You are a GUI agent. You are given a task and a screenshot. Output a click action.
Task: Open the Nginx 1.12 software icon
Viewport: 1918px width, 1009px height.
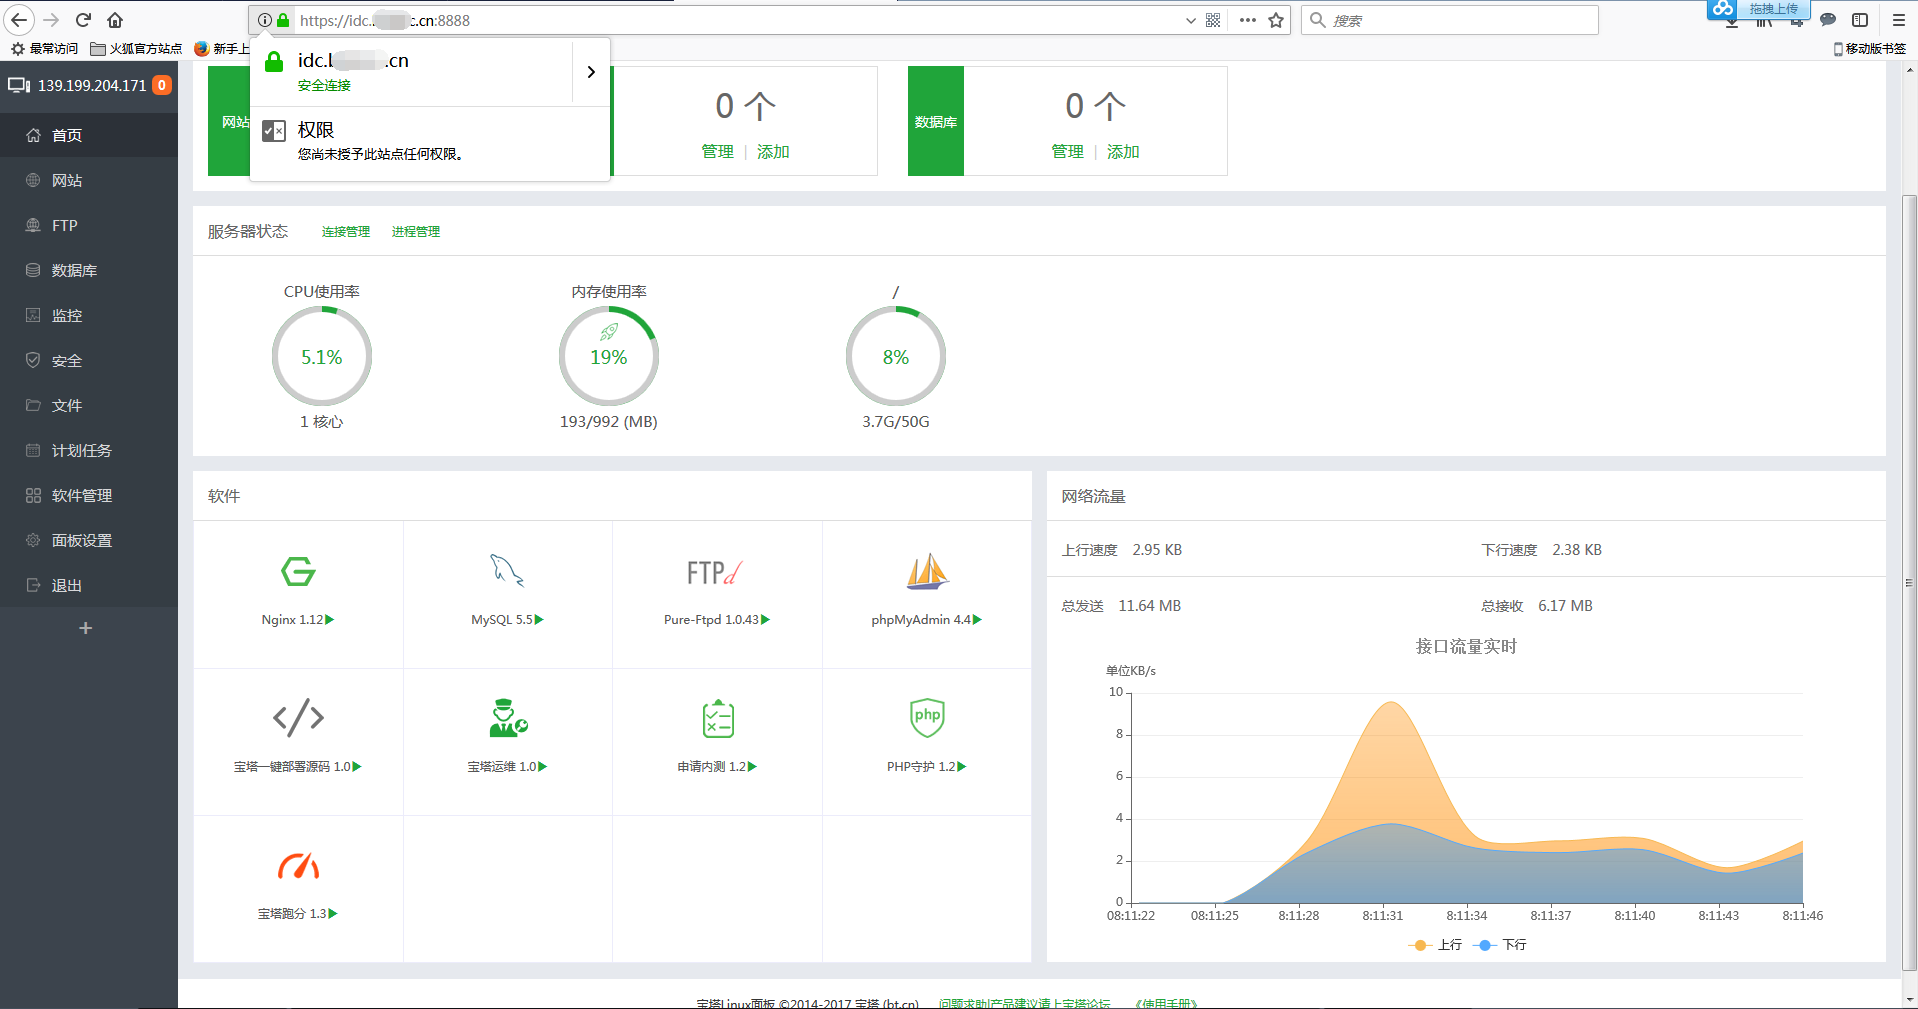pyautogui.click(x=298, y=572)
